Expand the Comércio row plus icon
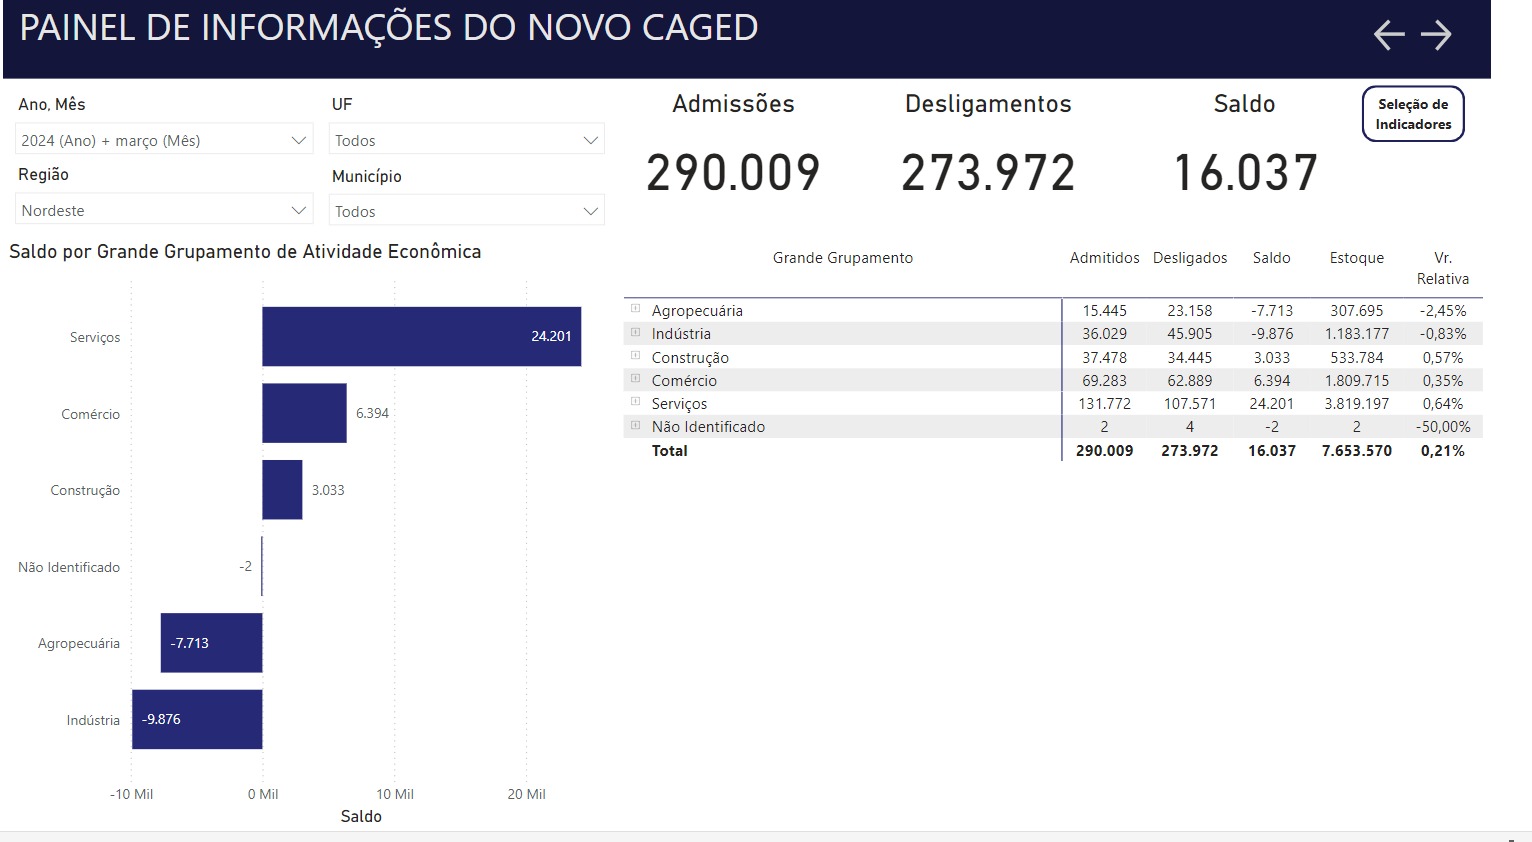Screen dimensions: 1532x842 click(x=635, y=379)
